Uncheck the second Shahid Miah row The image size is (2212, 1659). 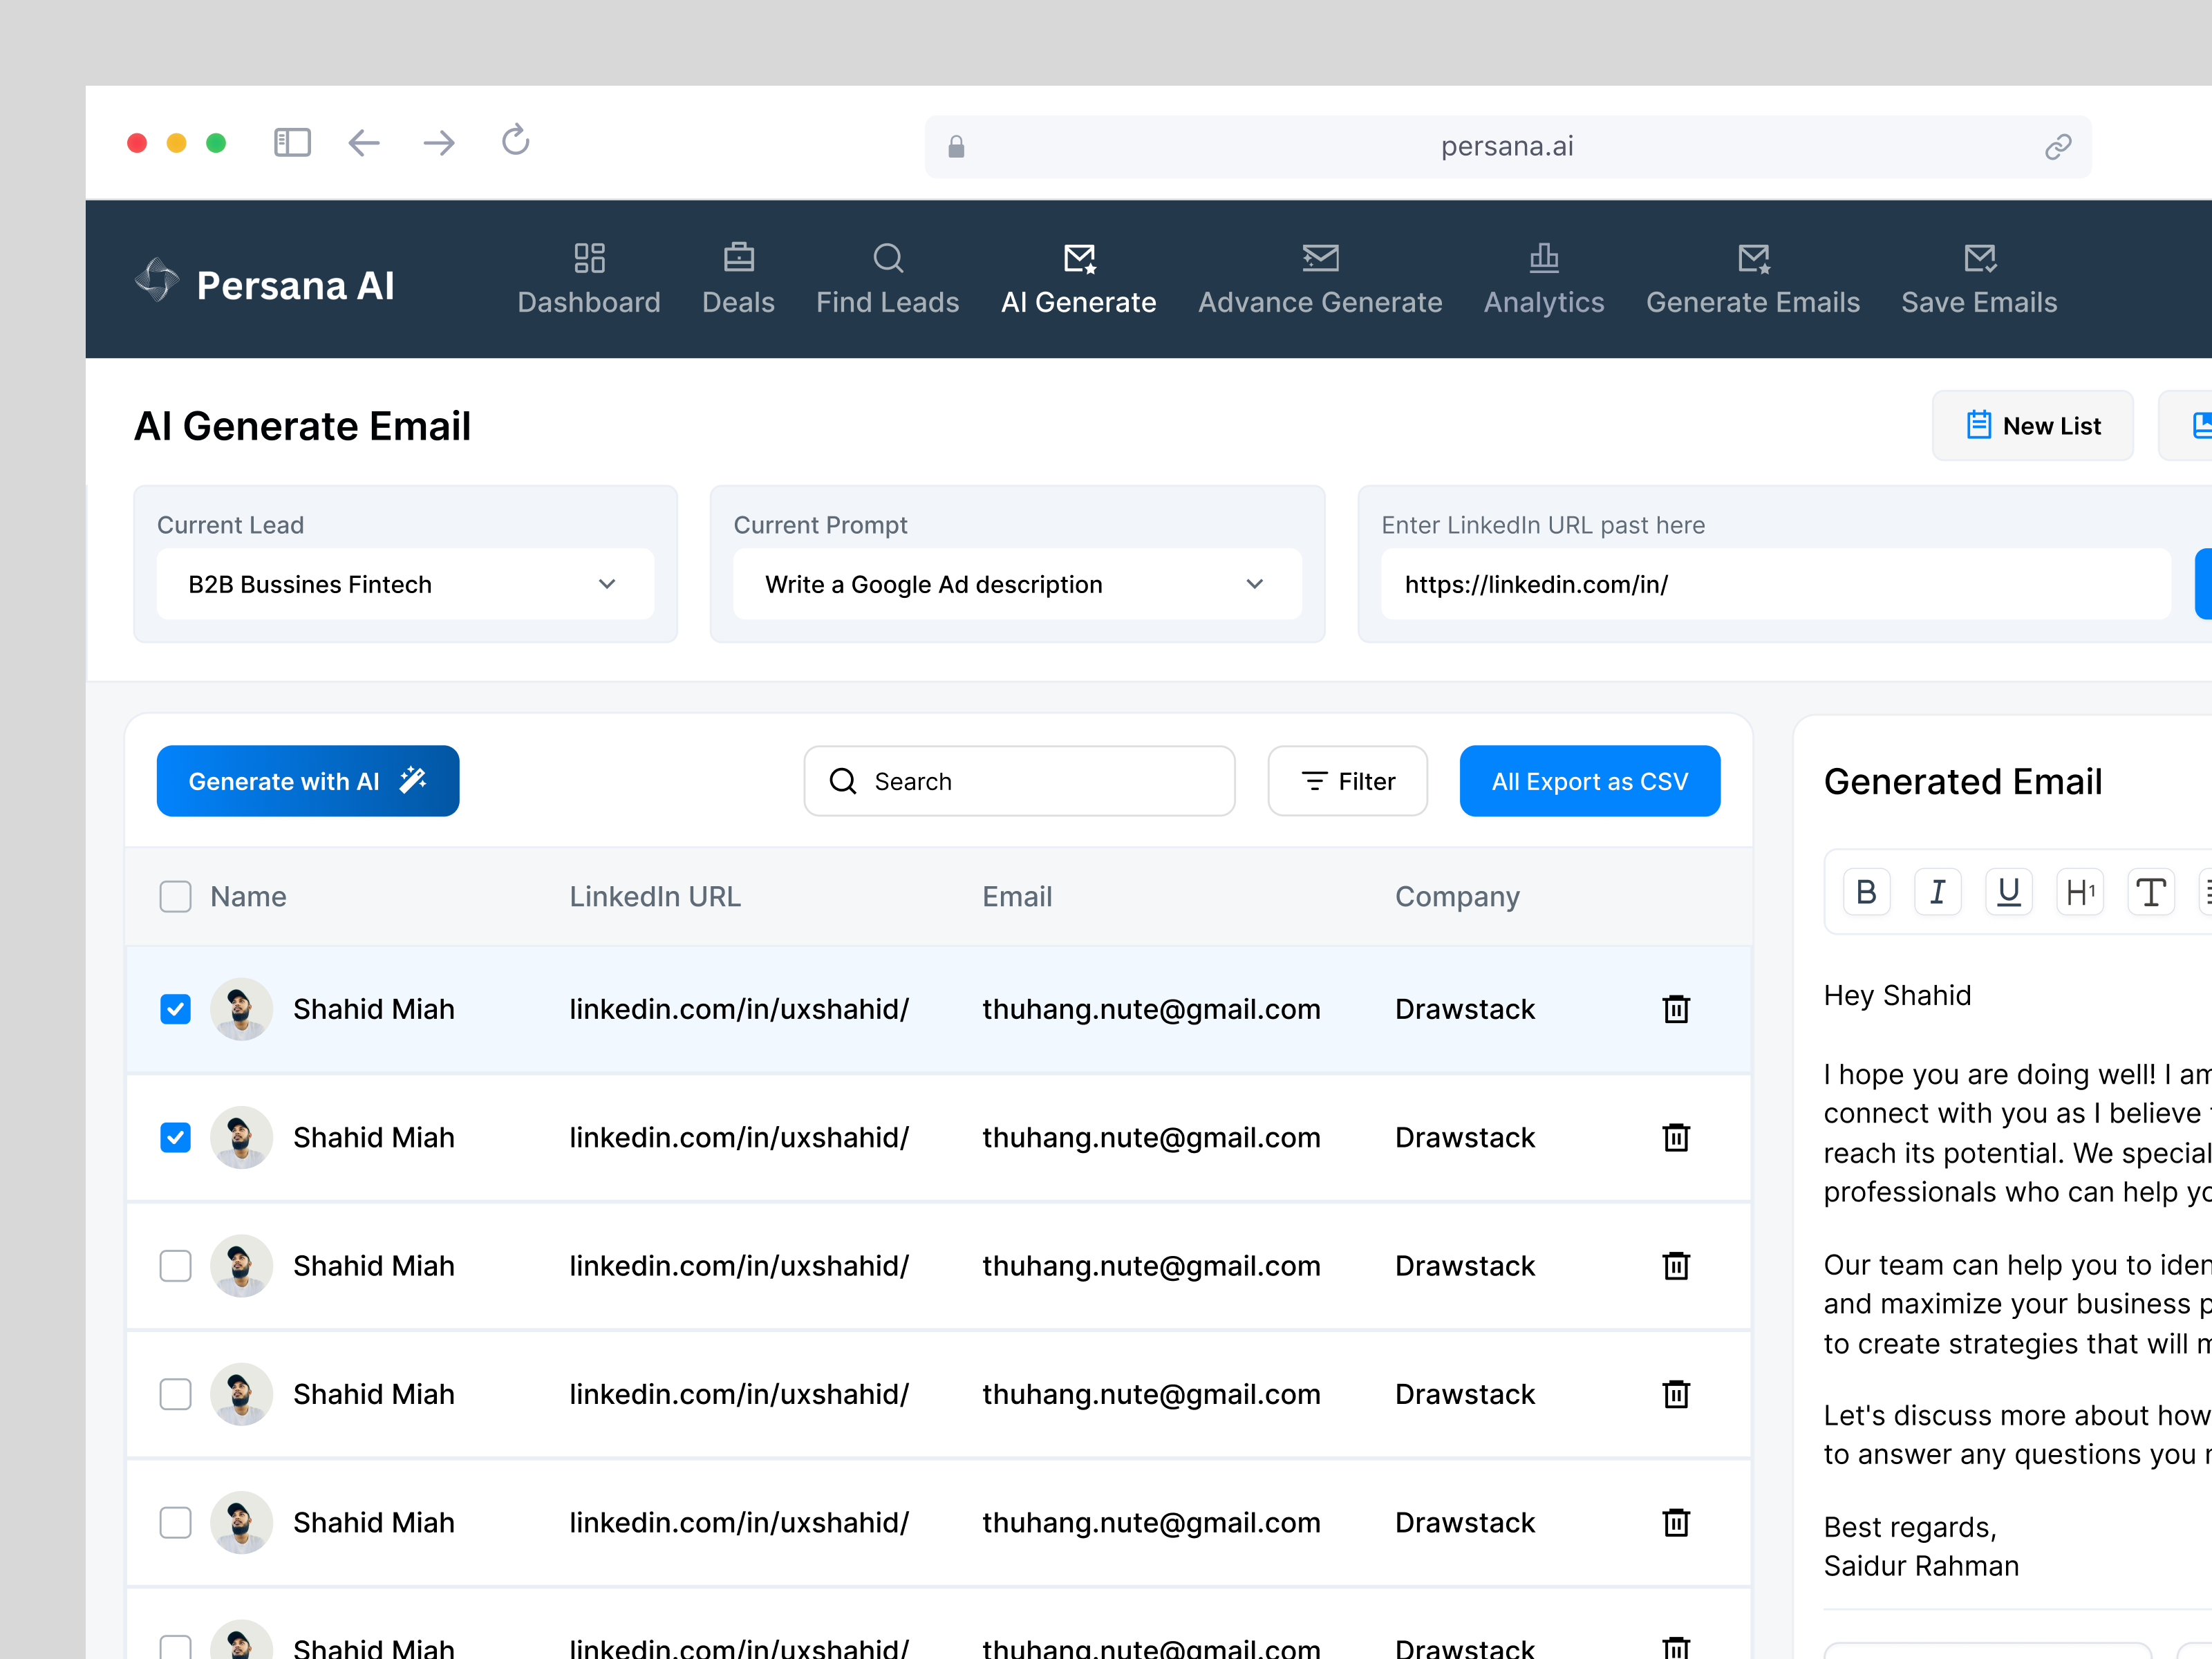pos(175,1137)
